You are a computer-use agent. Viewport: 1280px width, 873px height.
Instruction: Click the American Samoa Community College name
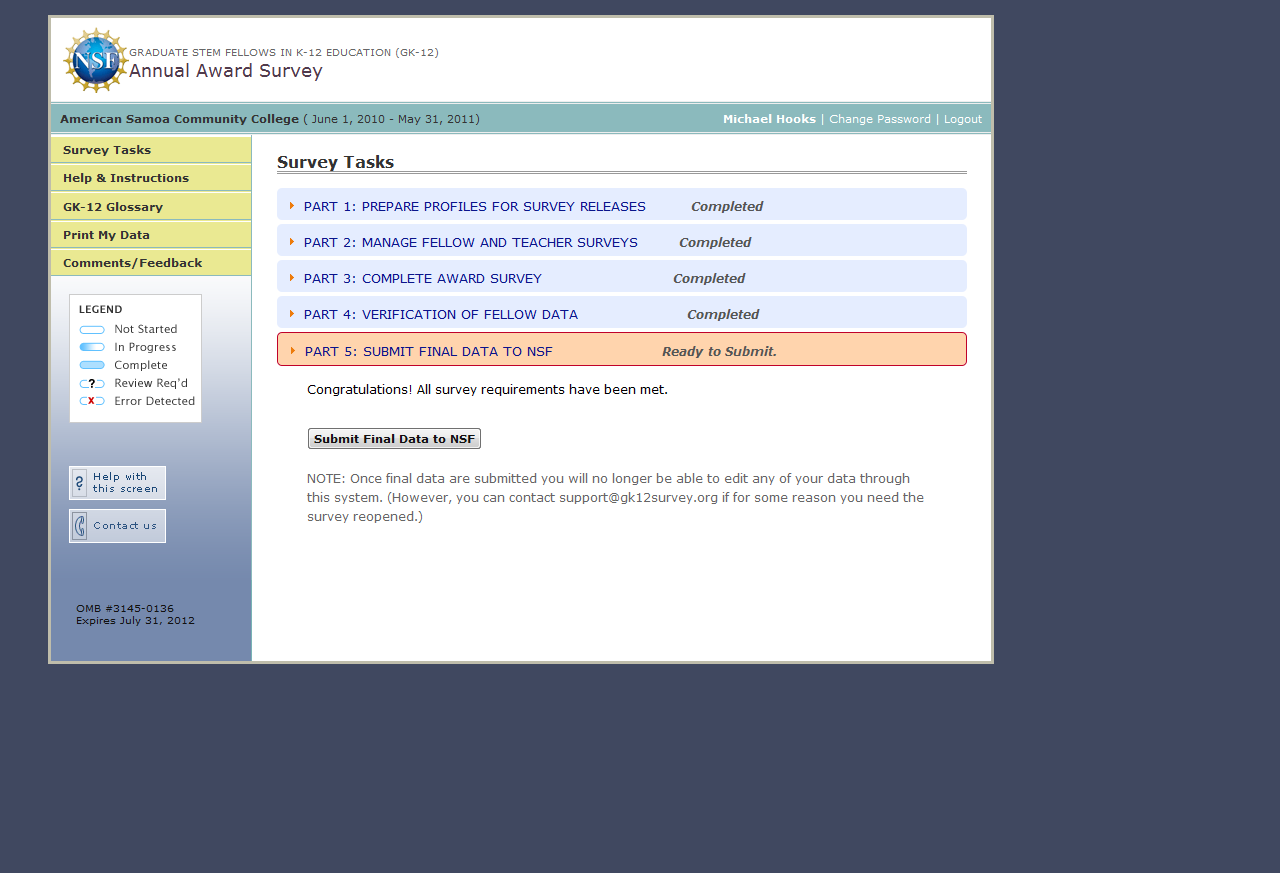pos(180,119)
